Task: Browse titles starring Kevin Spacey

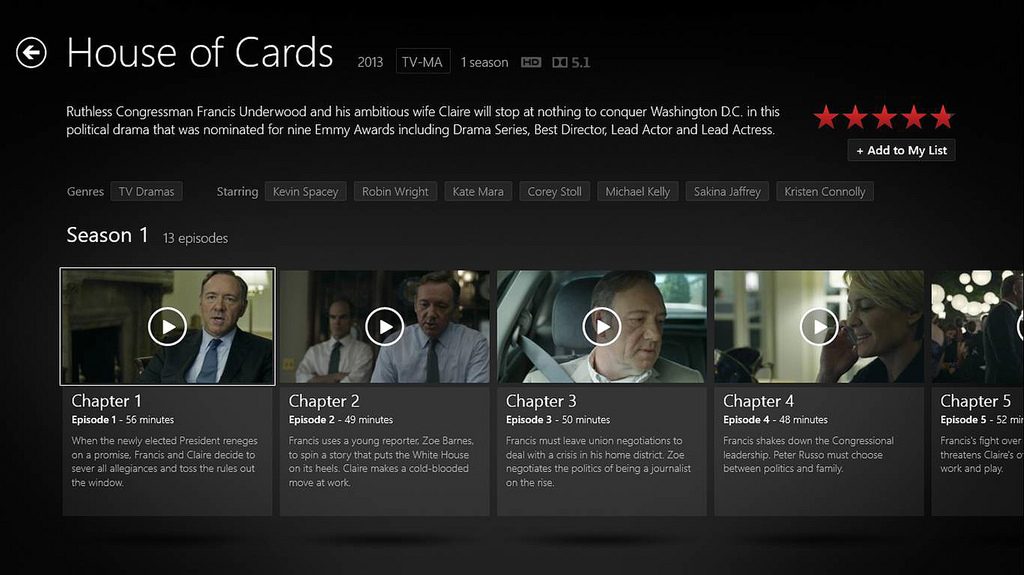Action: click(306, 191)
